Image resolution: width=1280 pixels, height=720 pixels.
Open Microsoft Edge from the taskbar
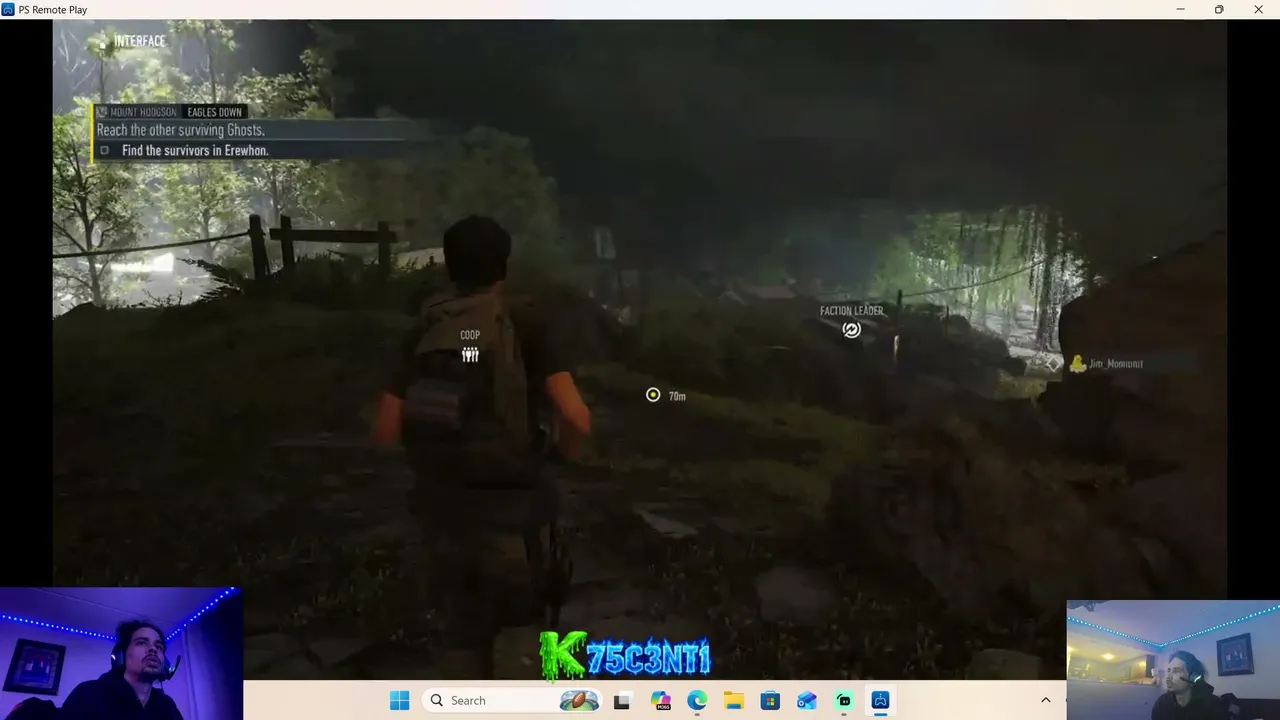697,700
